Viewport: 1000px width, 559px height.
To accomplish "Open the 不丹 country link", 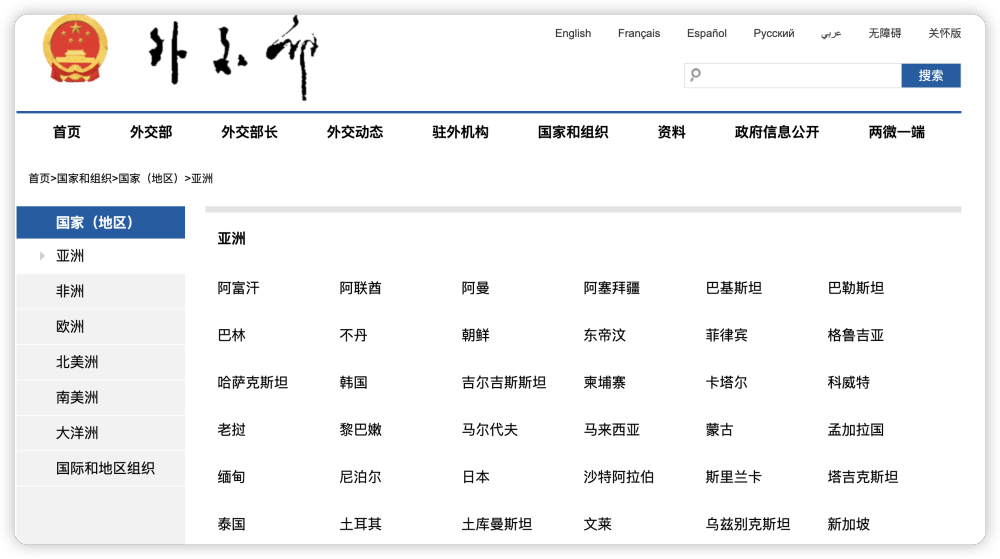I will (x=353, y=335).
